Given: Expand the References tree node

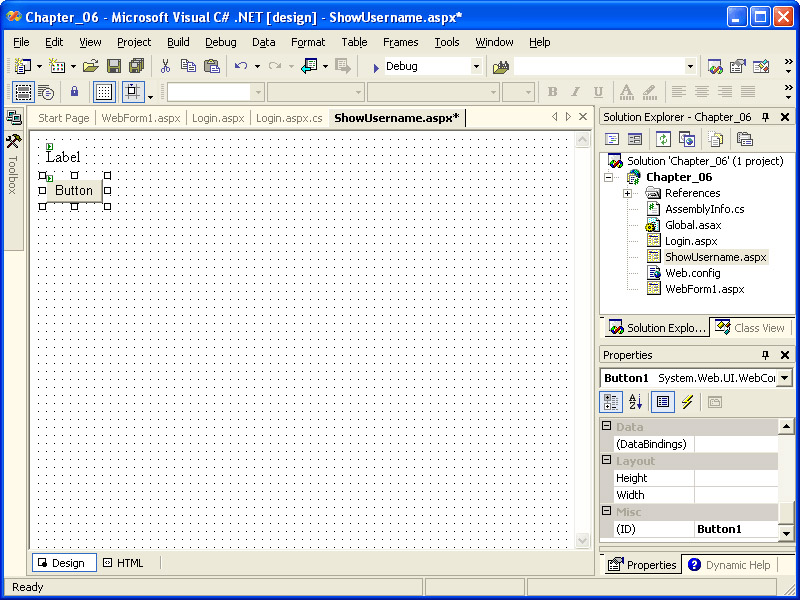Looking at the screenshot, I should pyautogui.click(x=627, y=193).
